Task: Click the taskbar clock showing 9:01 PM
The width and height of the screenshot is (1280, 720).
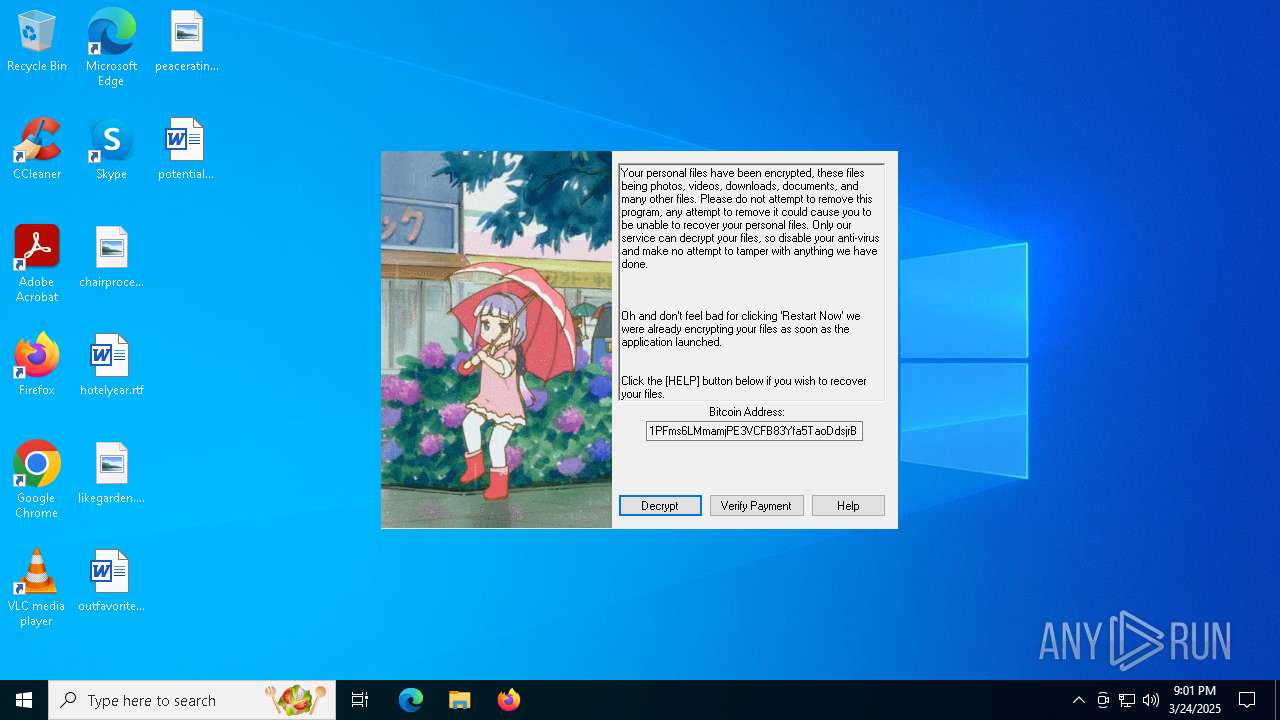Action: point(1194,700)
